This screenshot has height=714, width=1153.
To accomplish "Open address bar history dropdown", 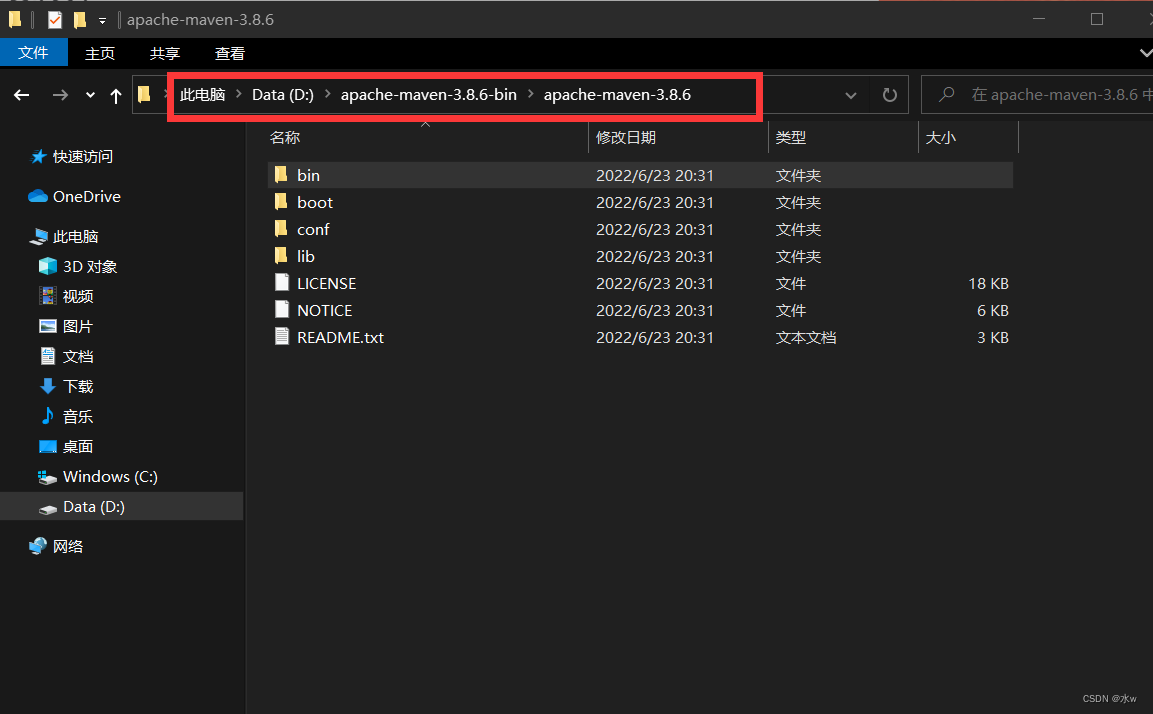I will click(x=851, y=95).
